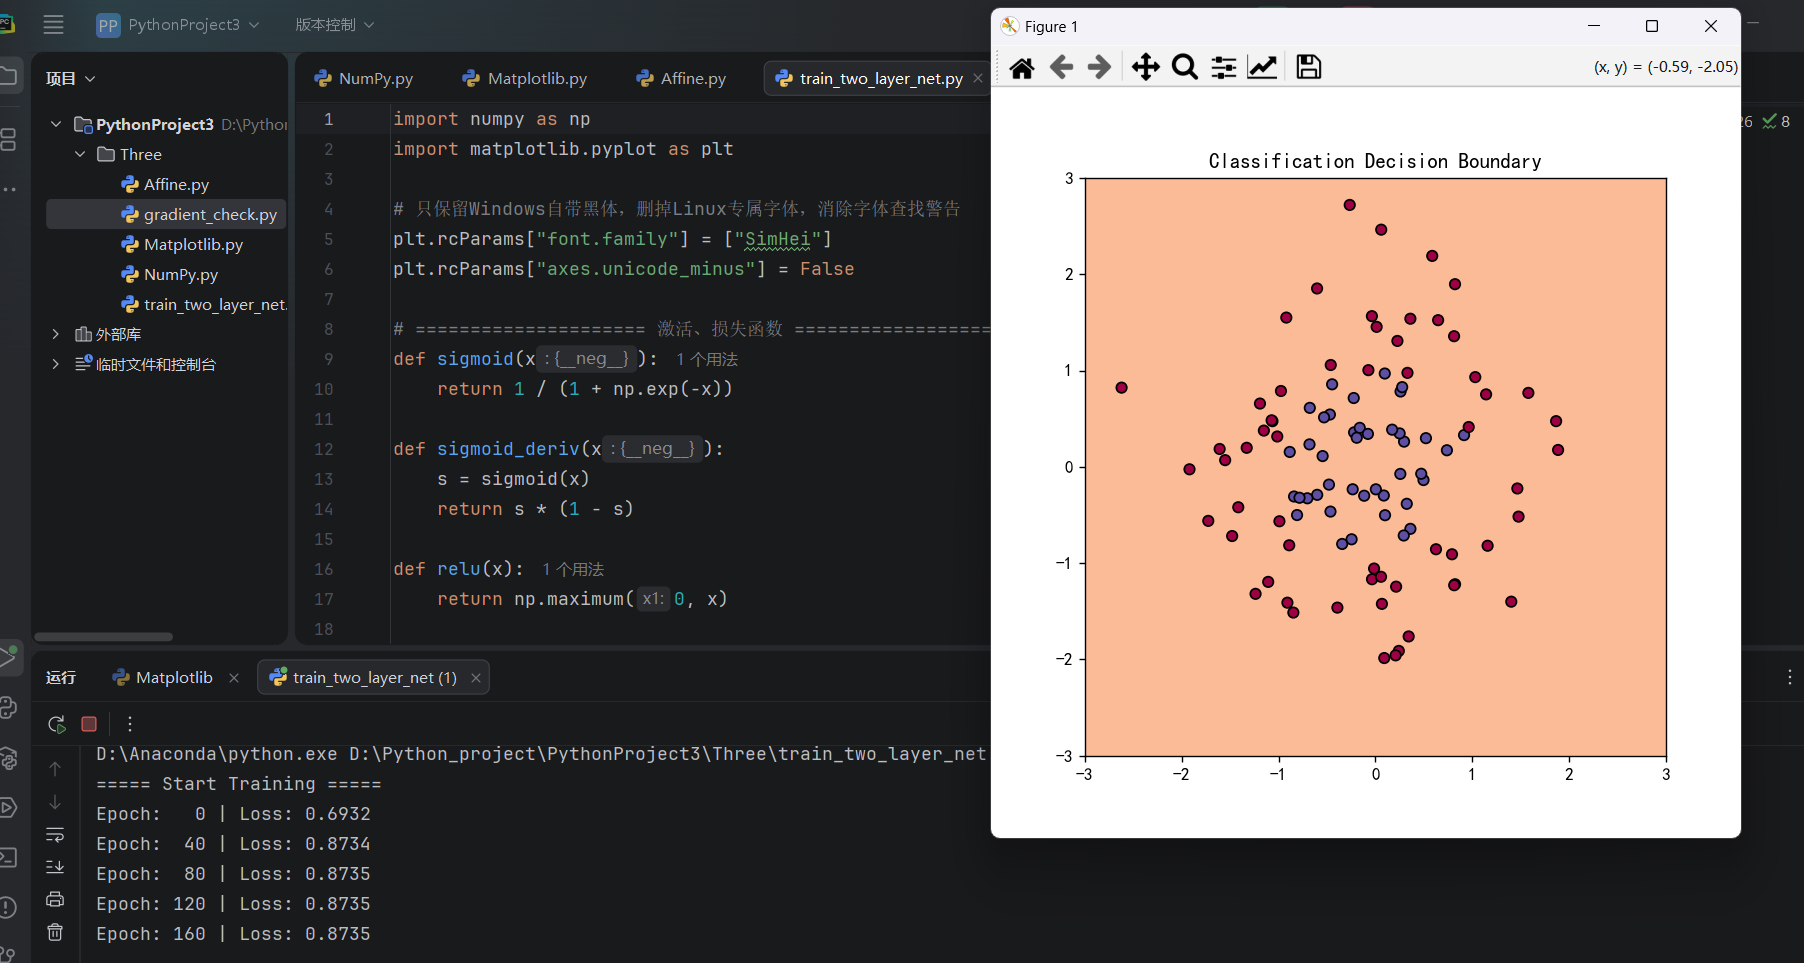The image size is (1804, 963).
Task: Click the 'Epoch: 0 | Loss: 0.6932' line
Action: coord(233,814)
